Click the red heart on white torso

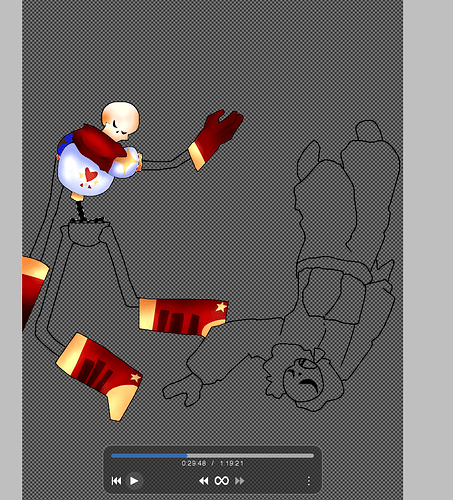click(91, 174)
